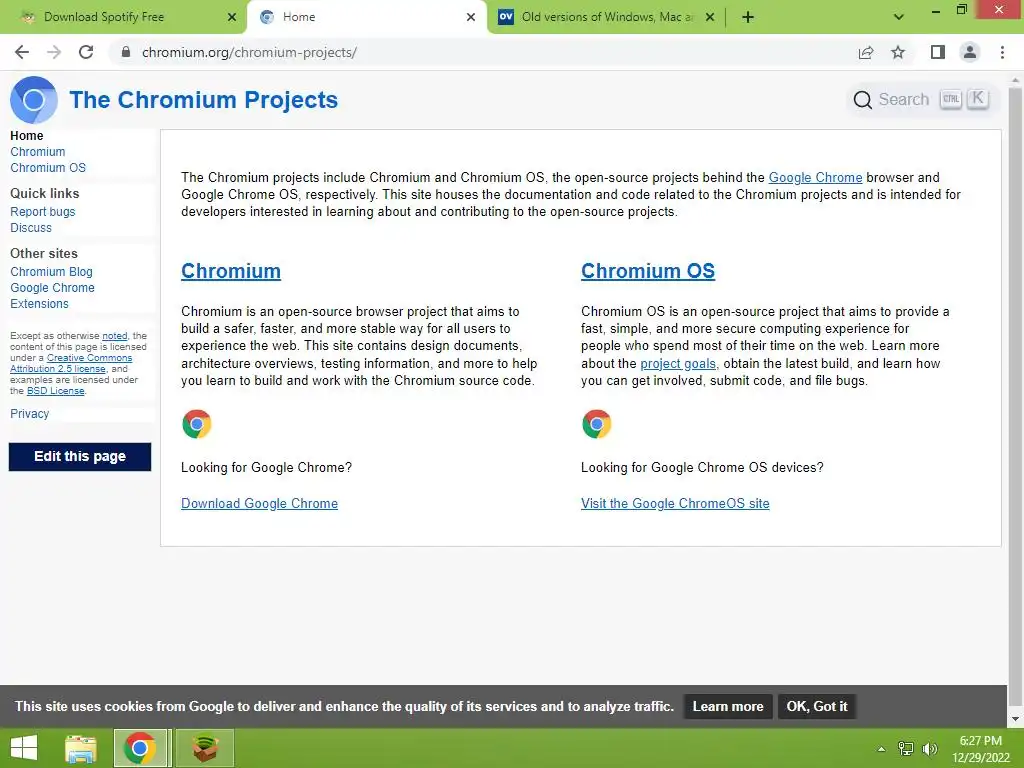Open Chromium in the sidebar navigation
Image resolution: width=1024 pixels, height=768 pixels.
point(38,152)
